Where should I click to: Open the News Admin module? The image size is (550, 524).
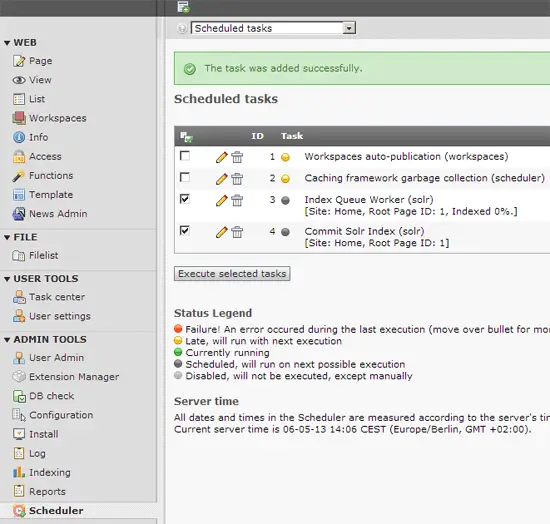[x=49, y=214]
